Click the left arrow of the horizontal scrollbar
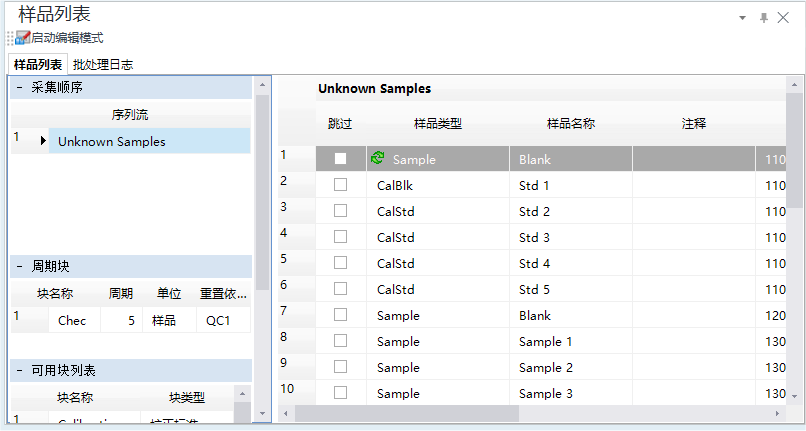Image resolution: width=806 pixels, height=431 pixels. [x=286, y=414]
